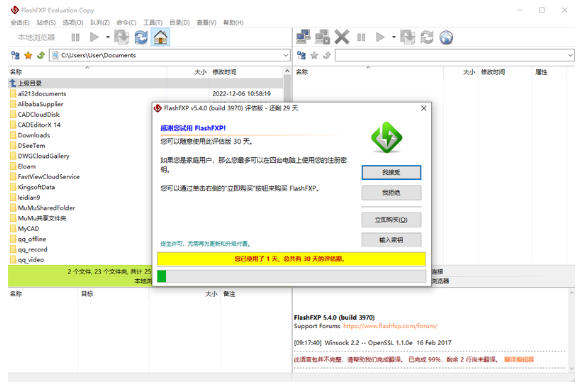
Task: Open local favorites with the orange star
Action: pos(28,55)
